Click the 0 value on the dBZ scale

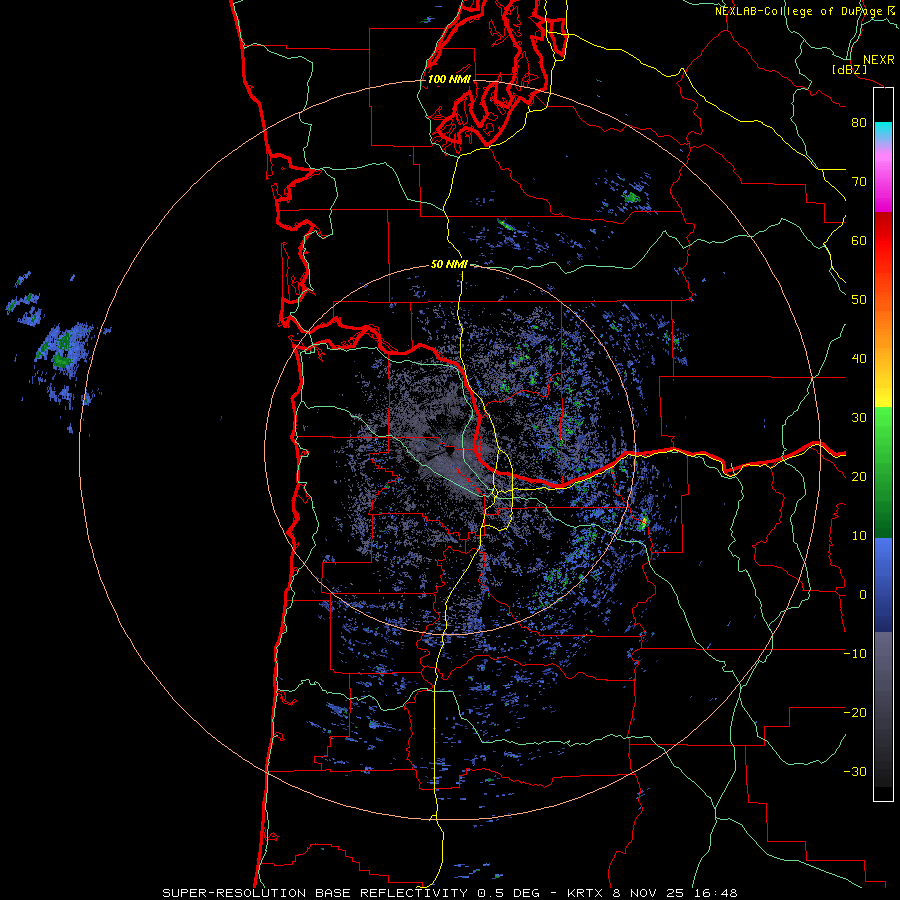[862, 595]
